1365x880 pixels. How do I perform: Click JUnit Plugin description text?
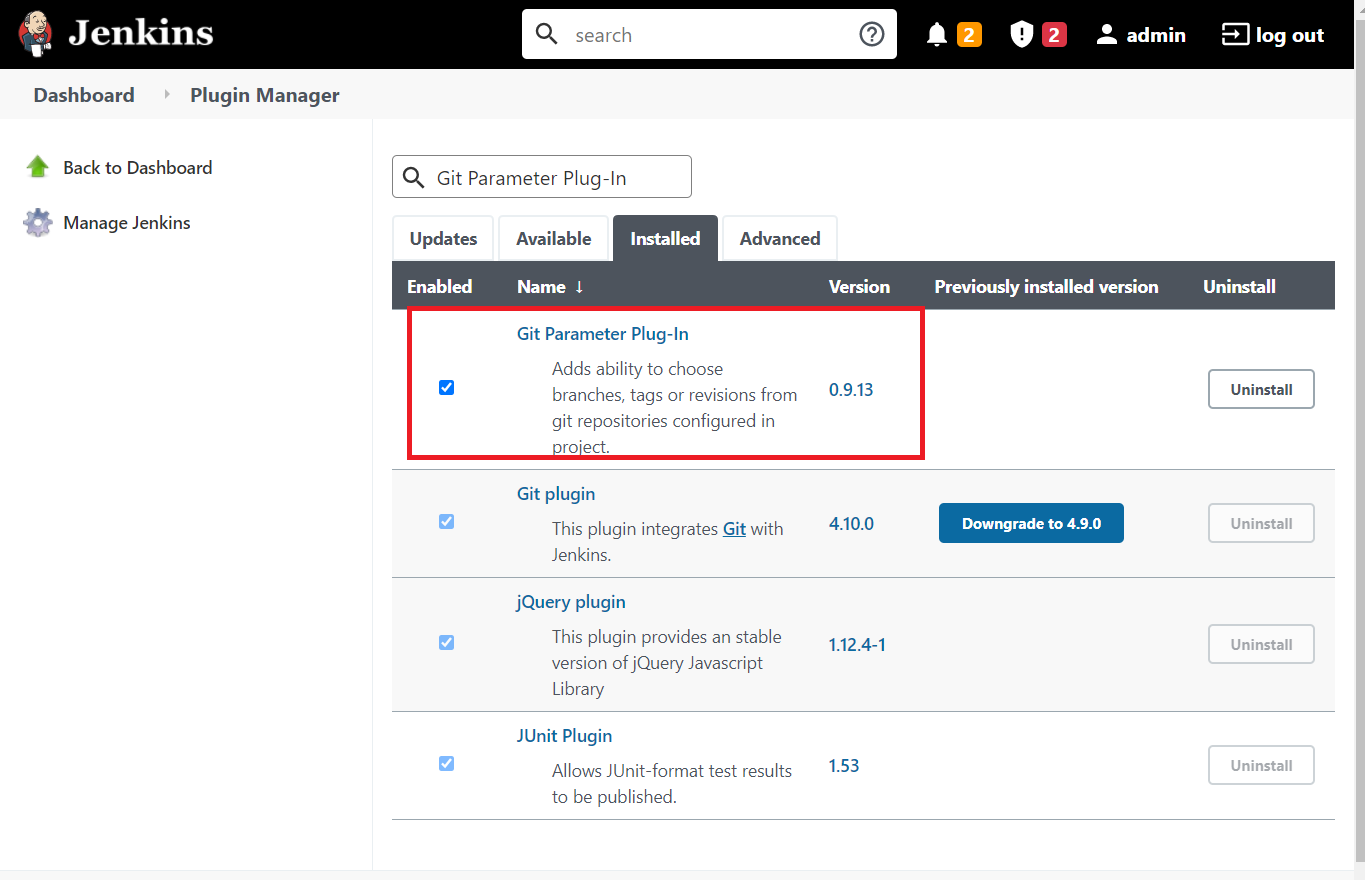(672, 784)
